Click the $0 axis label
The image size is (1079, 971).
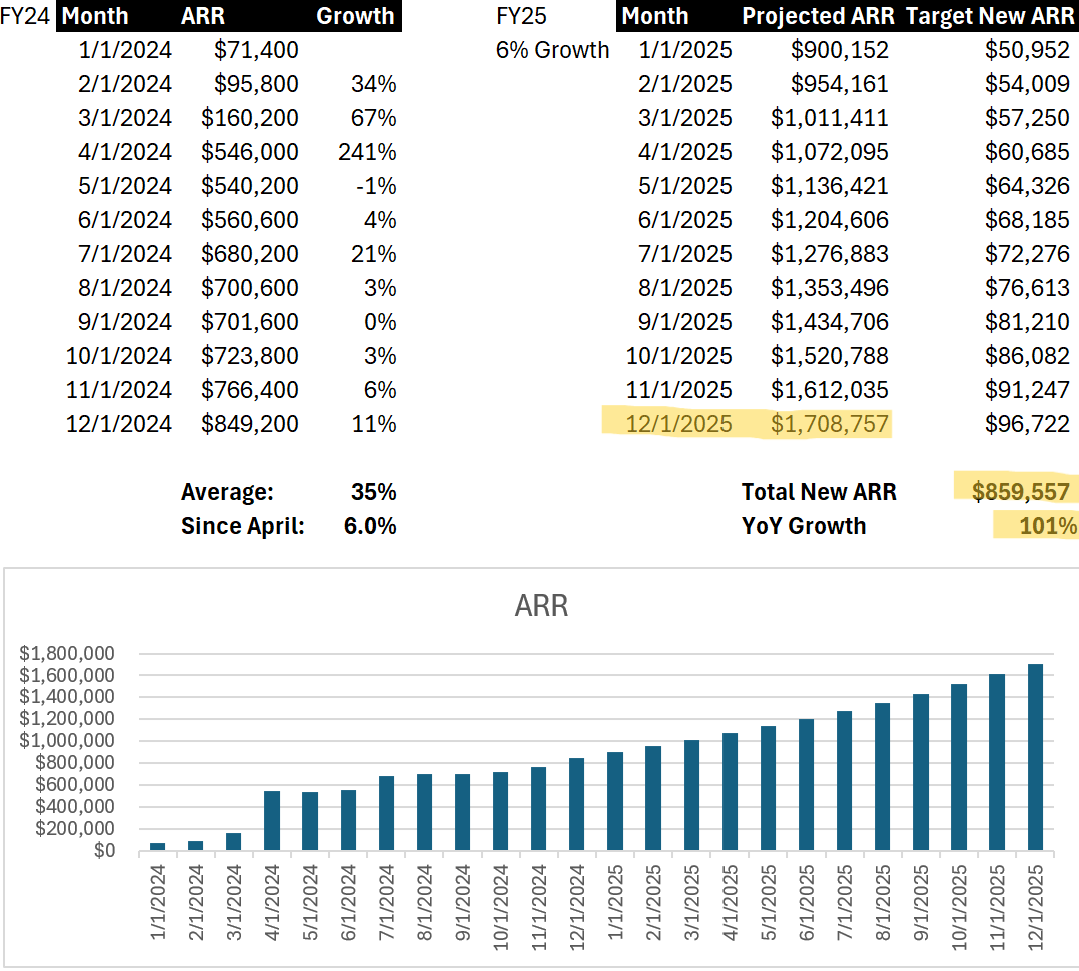pos(105,851)
